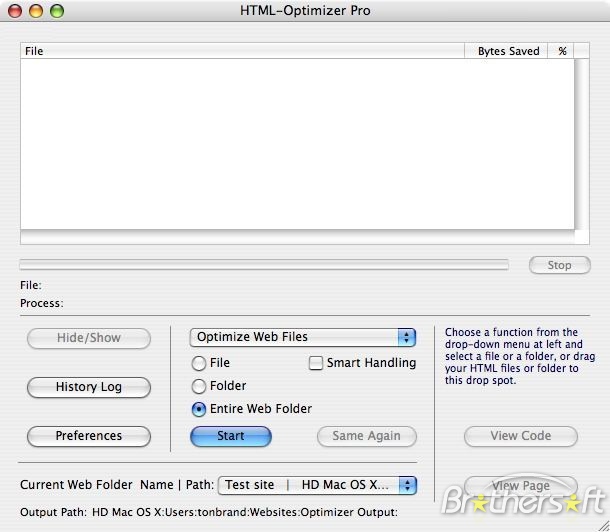
Task: Click the vertical scrollbar of file list
Action: (x=582, y=144)
